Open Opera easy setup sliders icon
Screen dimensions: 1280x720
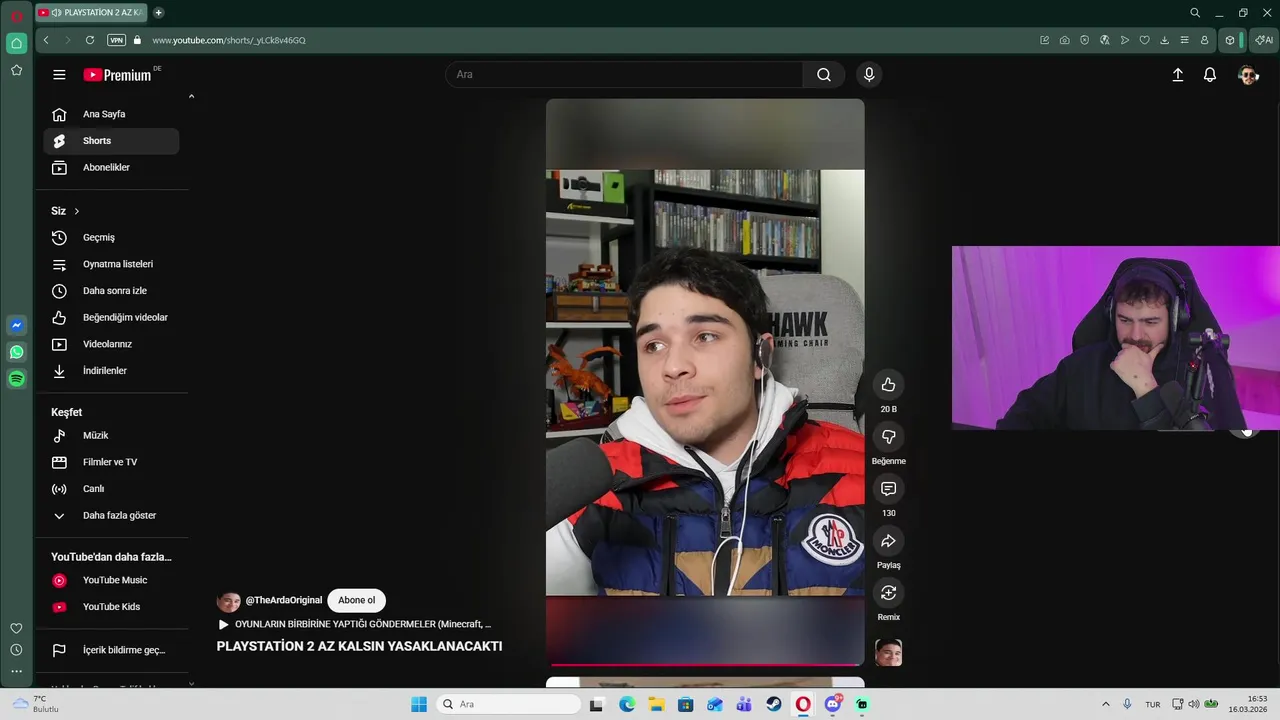click(1185, 40)
